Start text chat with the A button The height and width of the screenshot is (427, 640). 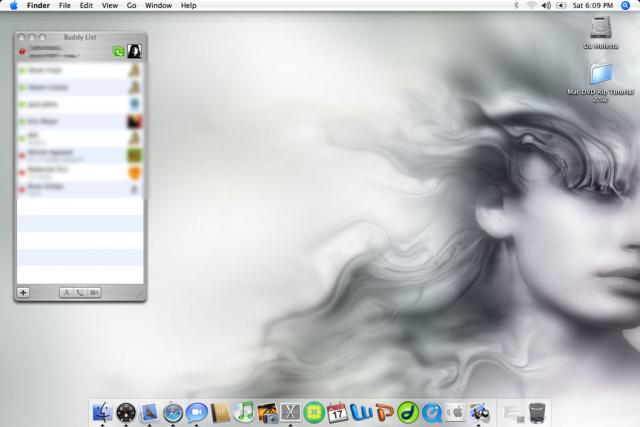coord(67,292)
